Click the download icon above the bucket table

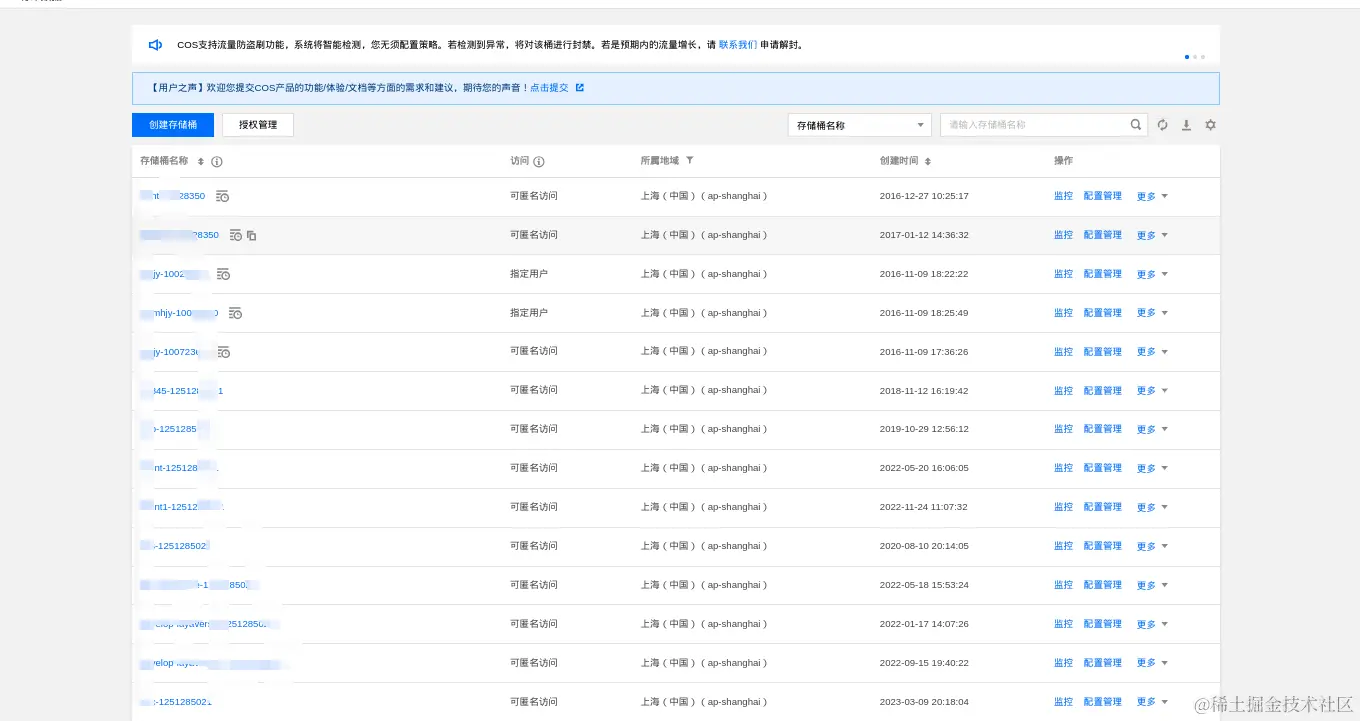[1186, 125]
